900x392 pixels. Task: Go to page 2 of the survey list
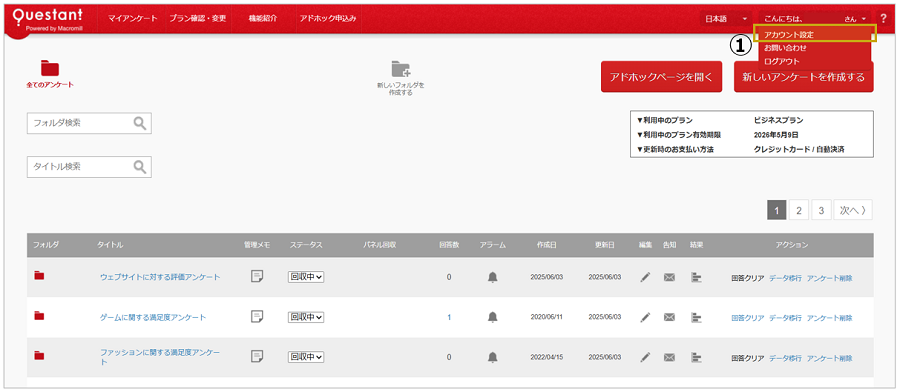pos(798,211)
